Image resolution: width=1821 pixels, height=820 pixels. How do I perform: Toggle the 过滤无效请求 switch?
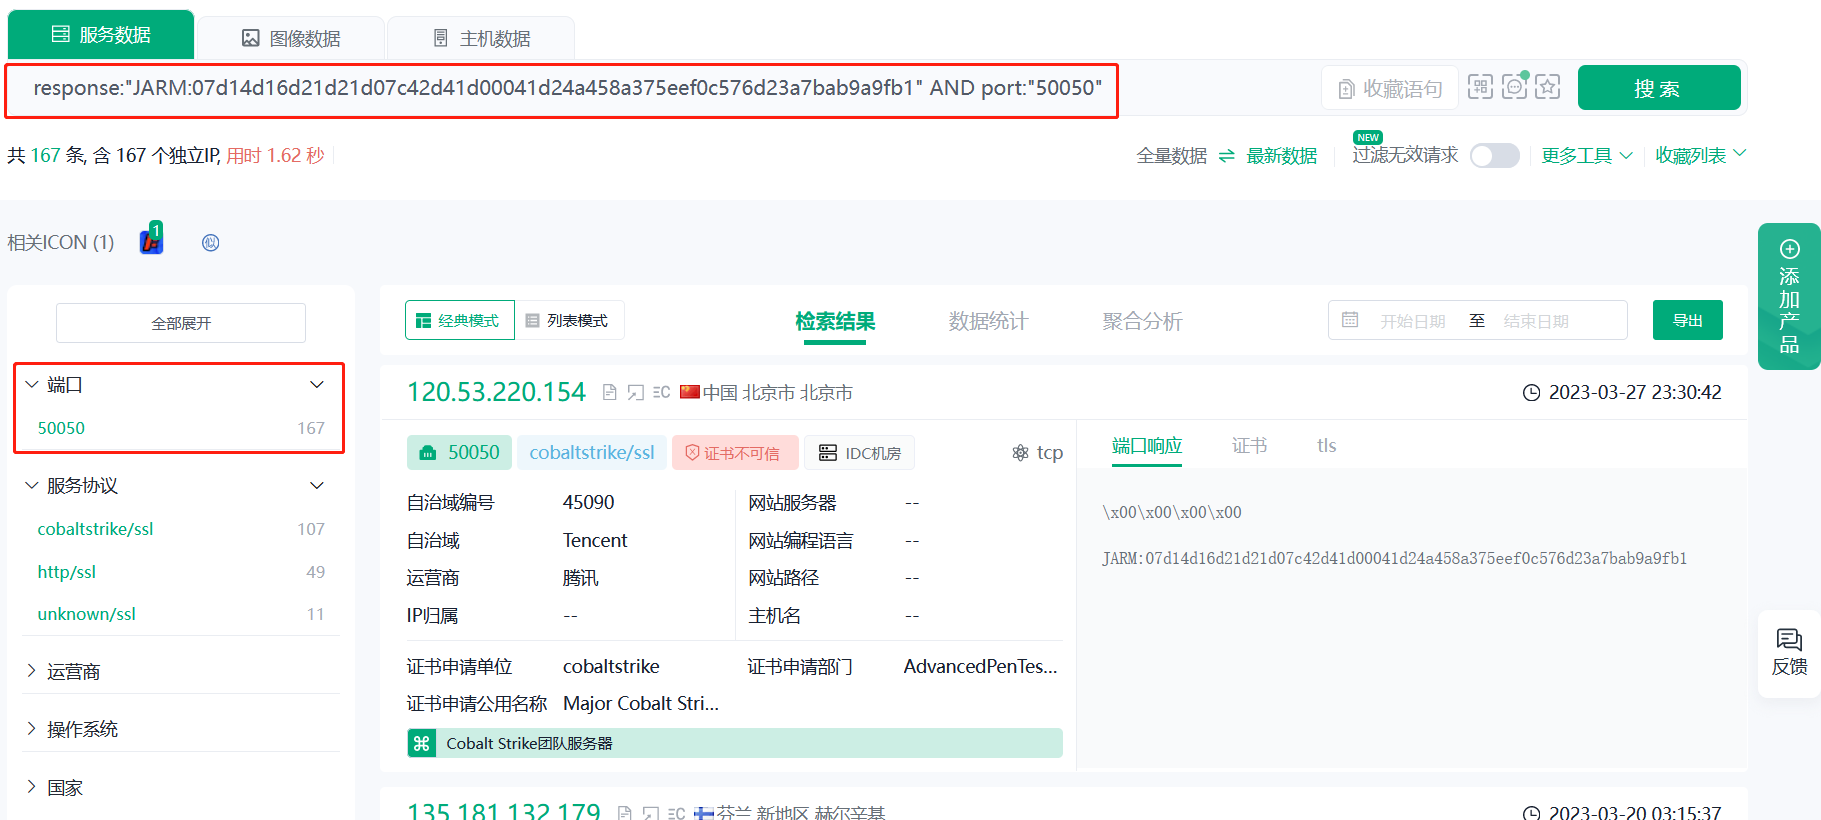pos(1494,156)
